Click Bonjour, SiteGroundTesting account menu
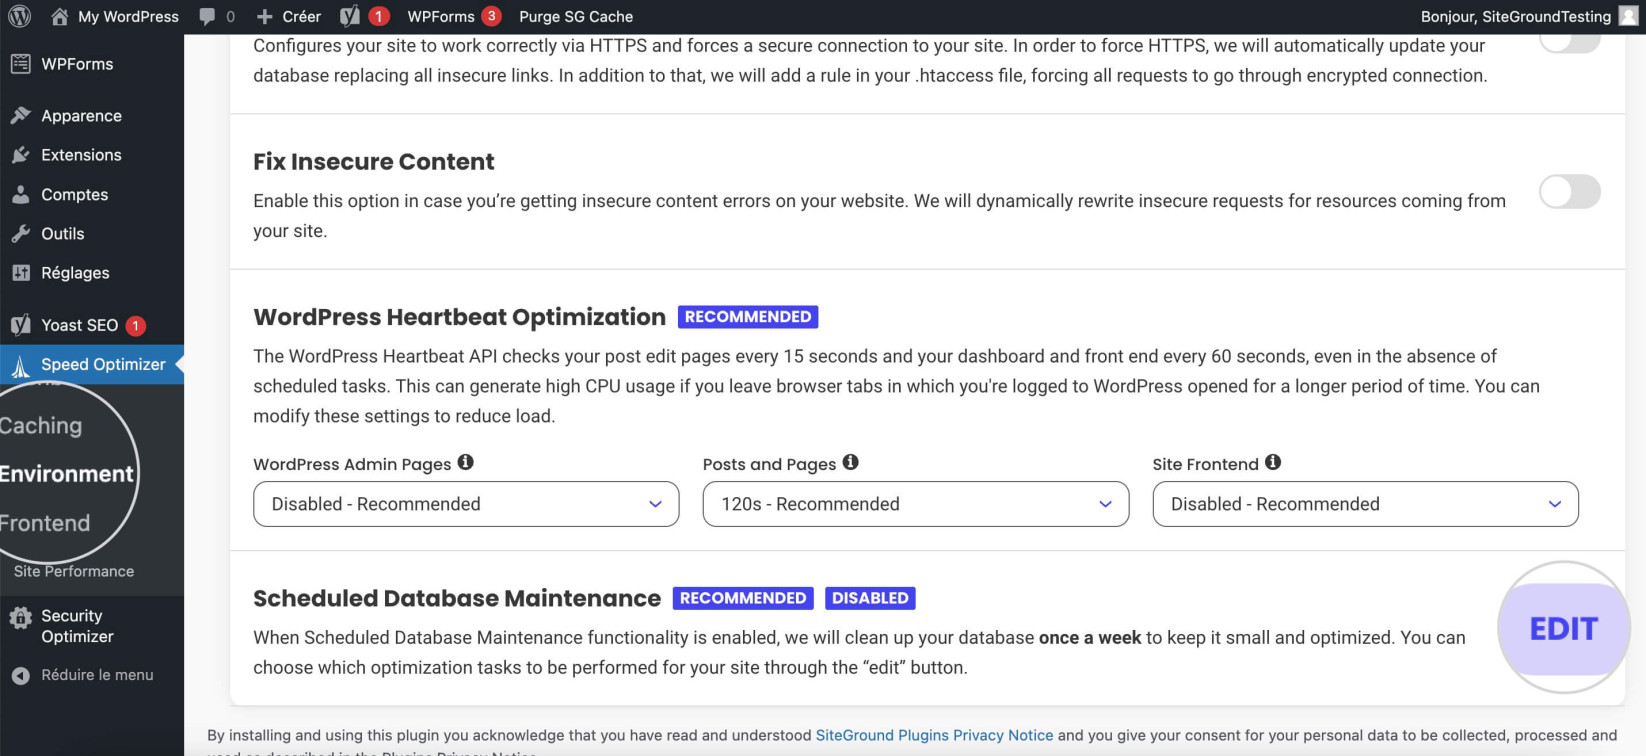The width and height of the screenshot is (1646, 756). [x=1529, y=16]
